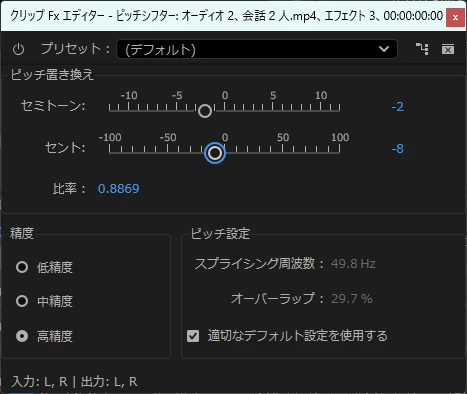
Task: Click the セミトーン slider knob
Action: (x=205, y=111)
